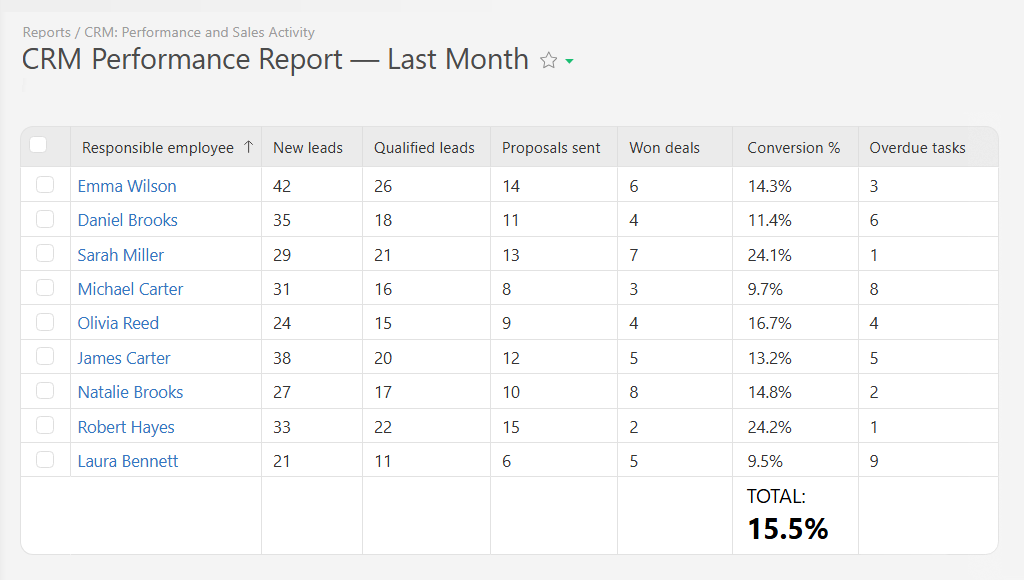The image size is (1024, 580).
Task: Sort by Conversion % column header
Action: click(x=793, y=148)
